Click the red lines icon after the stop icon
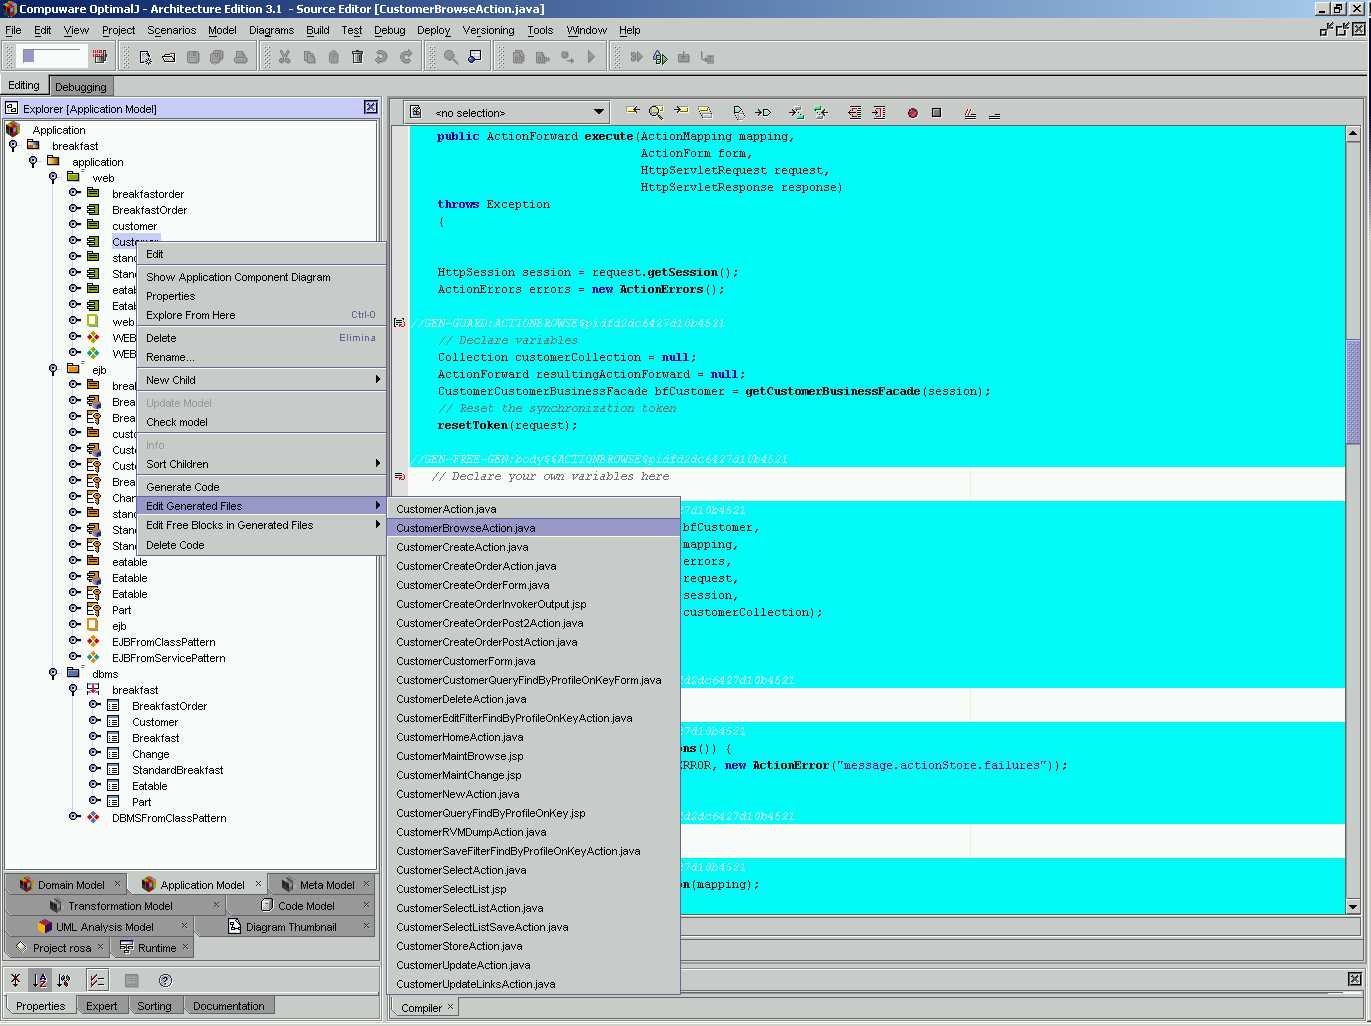 tap(969, 113)
